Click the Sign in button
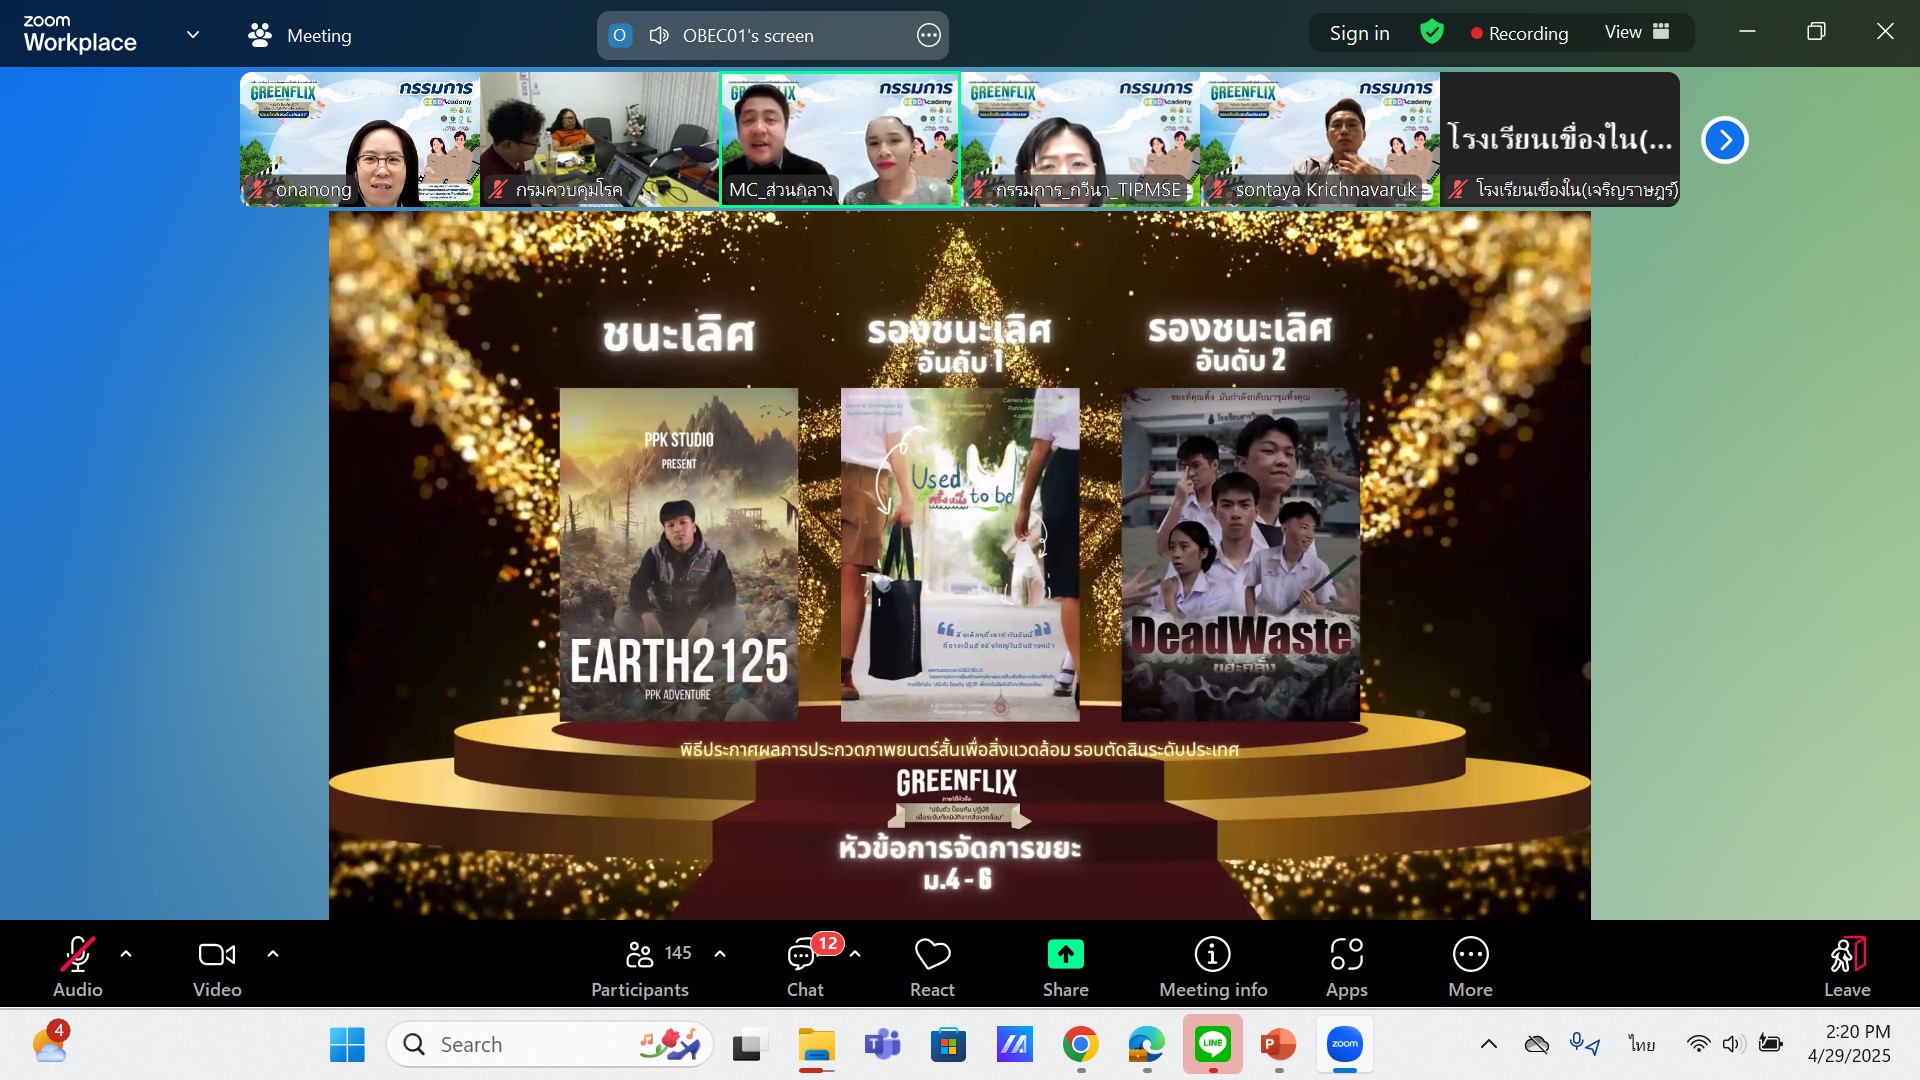This screenshot has width=1920, height=1080. [x=1359, y=33]
